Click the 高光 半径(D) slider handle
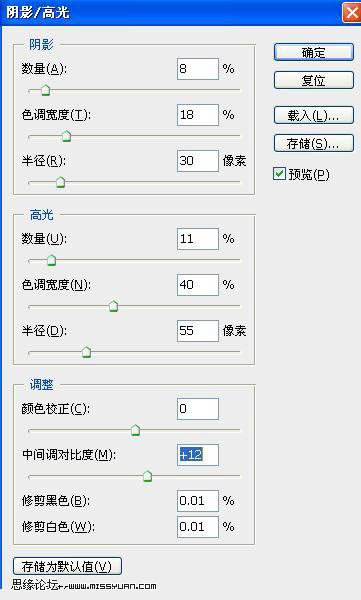Image resolution: width=361 pixels, height=600 pixels. [87, 352]
